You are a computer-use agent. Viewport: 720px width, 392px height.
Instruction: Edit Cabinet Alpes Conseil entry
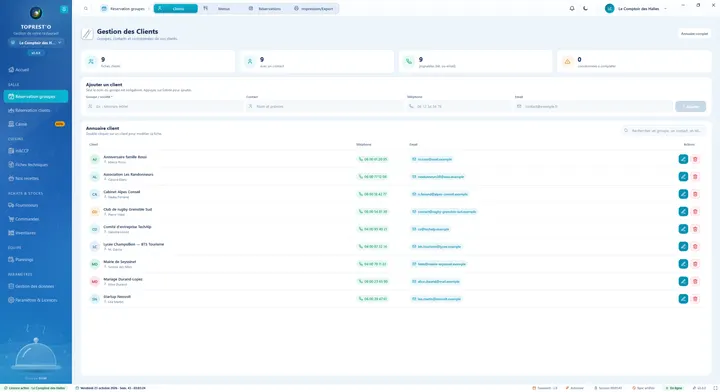coord(683,194)
